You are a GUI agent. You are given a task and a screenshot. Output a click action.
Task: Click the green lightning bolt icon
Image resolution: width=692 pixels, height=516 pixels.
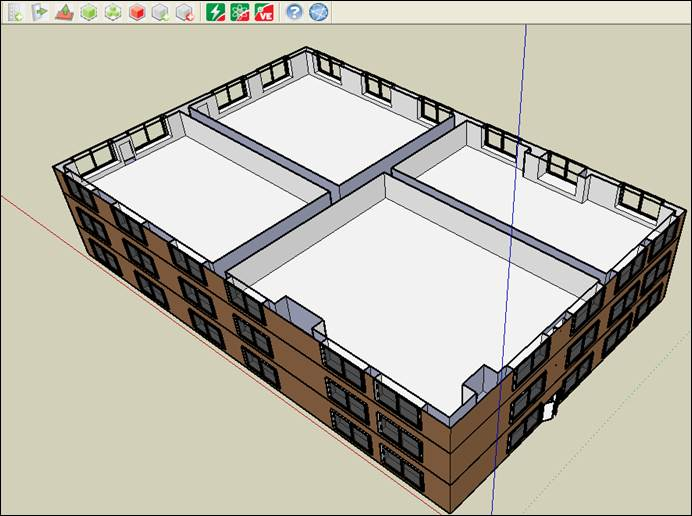(x=216, y=13)
